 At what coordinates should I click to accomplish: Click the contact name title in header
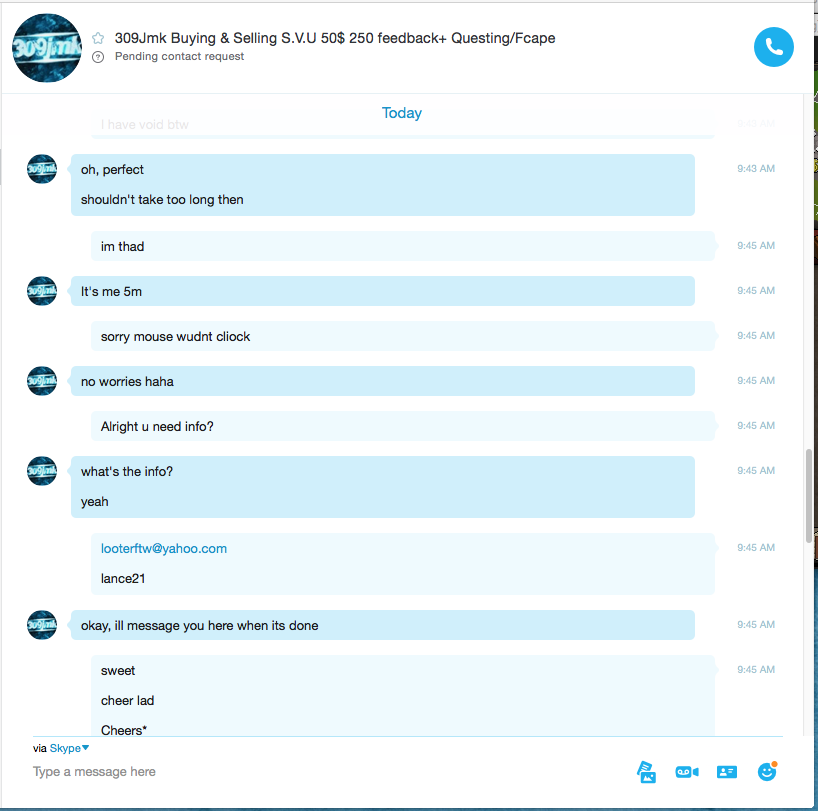pyautogui.click(x=335, y=38)
